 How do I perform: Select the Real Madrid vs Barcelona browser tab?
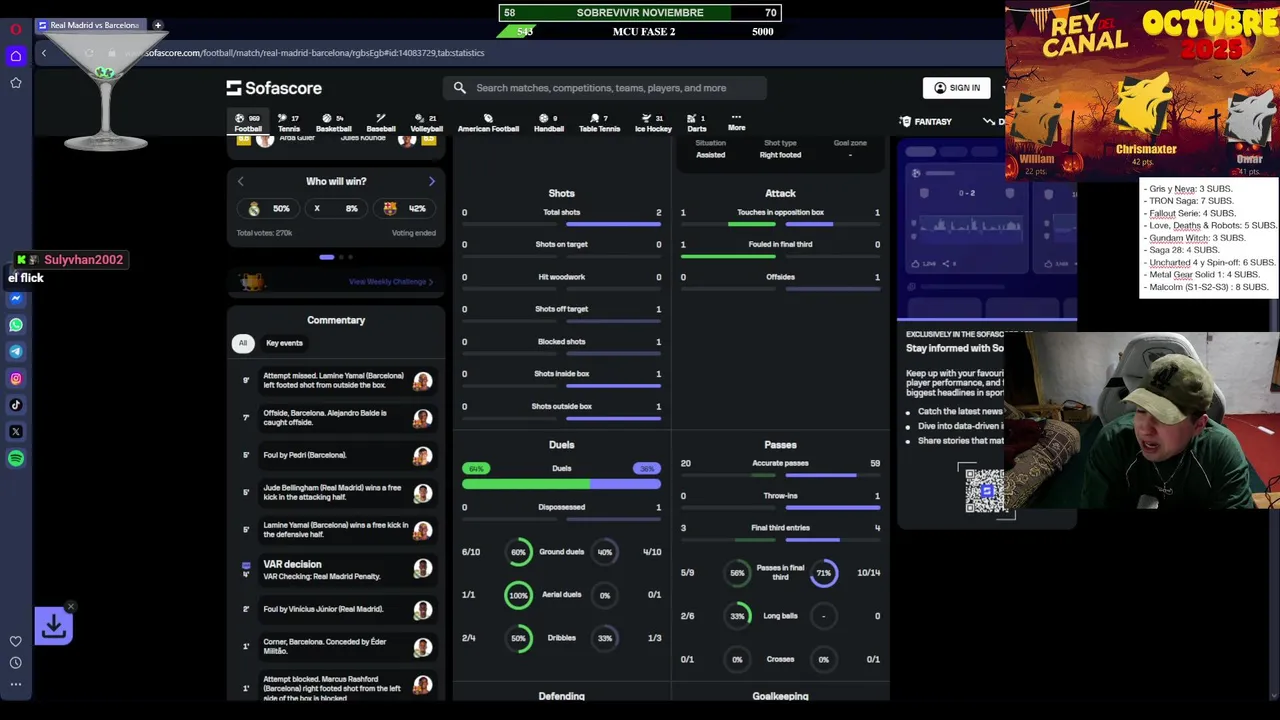point(92,25)
